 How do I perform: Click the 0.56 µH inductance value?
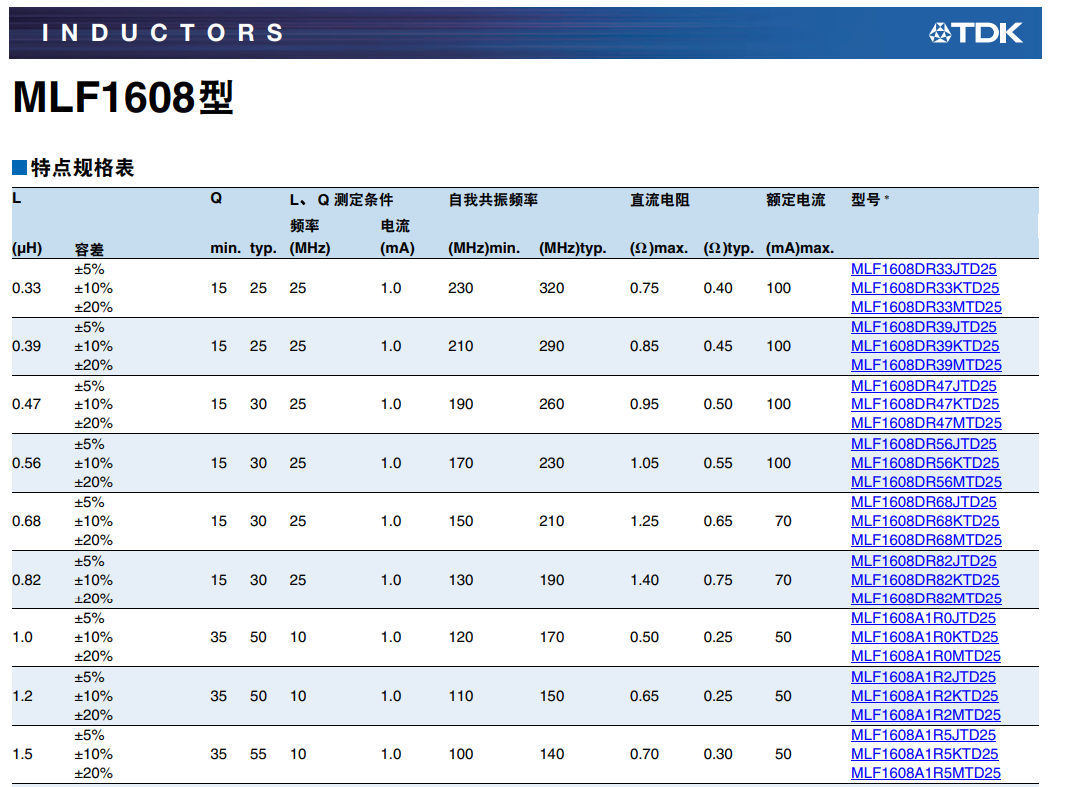26,463
